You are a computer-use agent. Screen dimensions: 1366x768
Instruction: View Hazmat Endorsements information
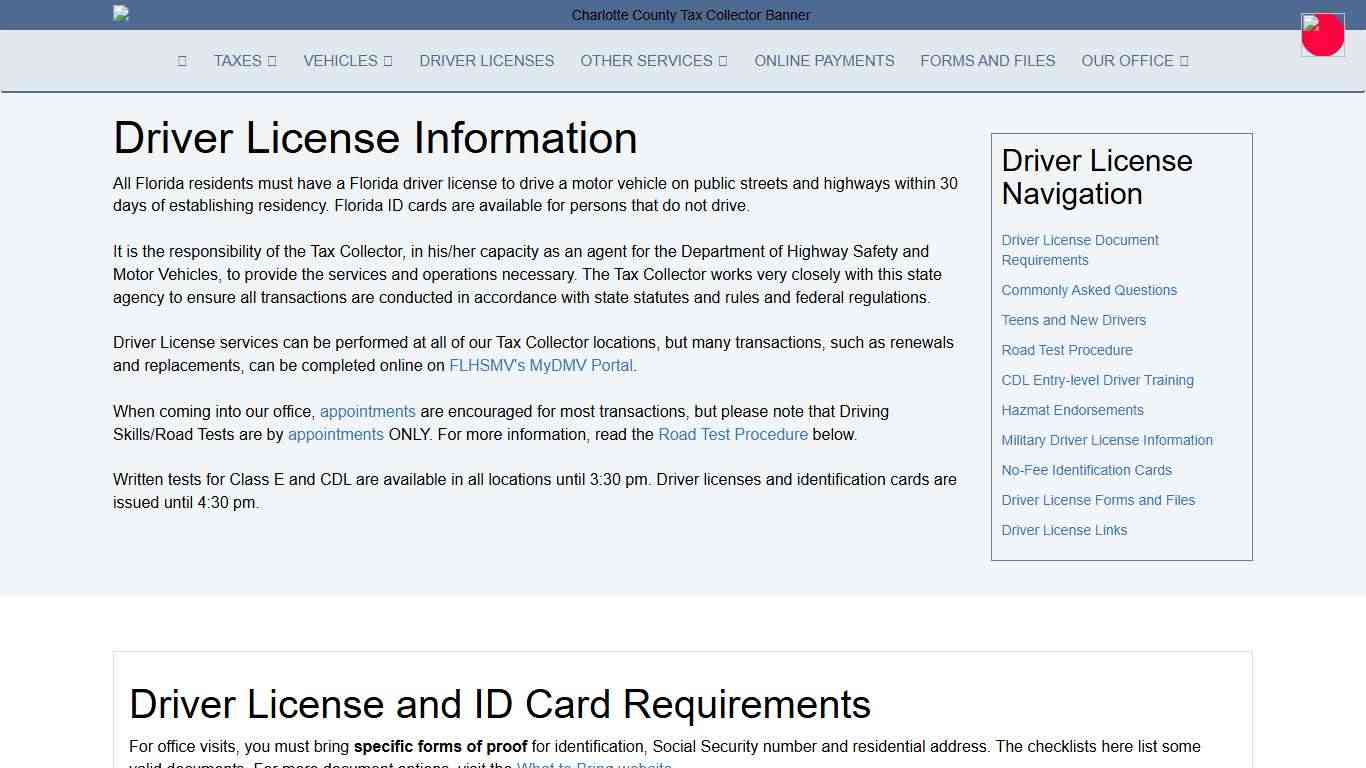coord(1072,410)
